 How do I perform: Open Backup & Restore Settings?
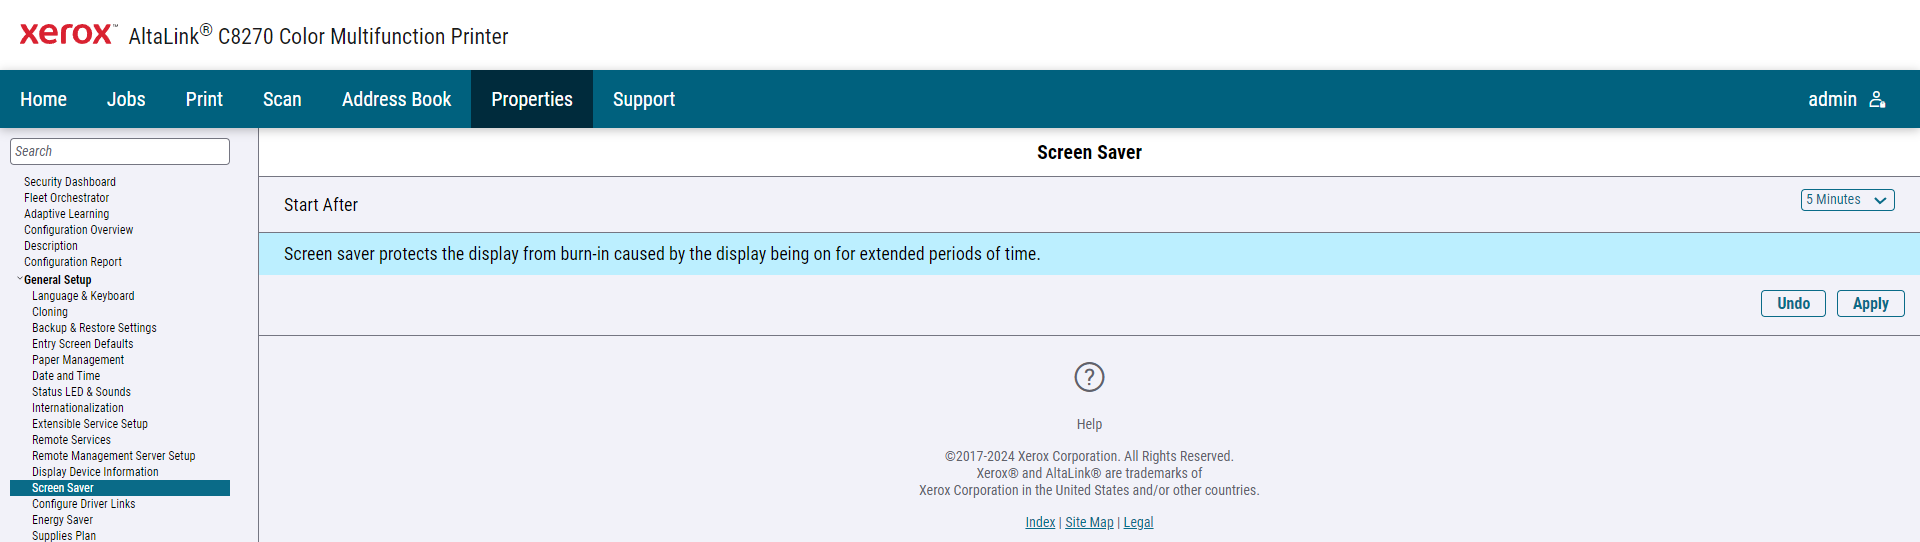[94, 328]
